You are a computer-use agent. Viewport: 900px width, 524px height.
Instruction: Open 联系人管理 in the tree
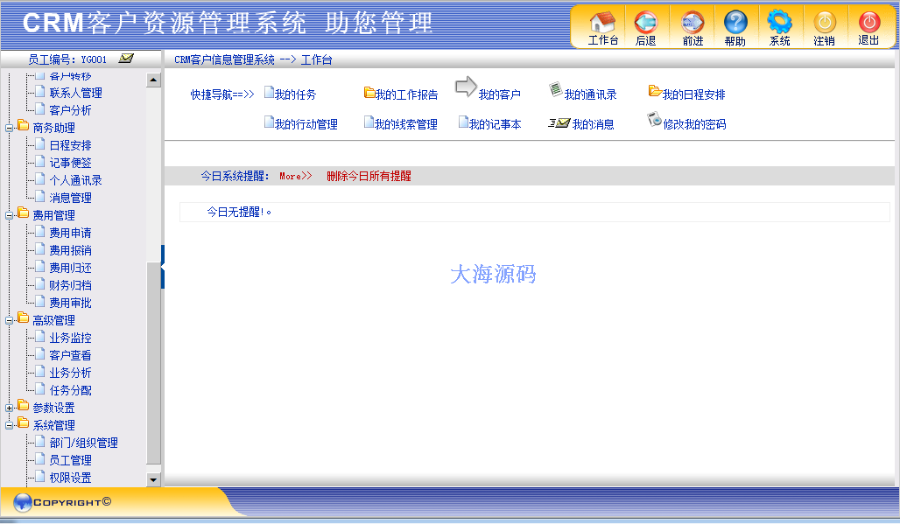(76, 93)
